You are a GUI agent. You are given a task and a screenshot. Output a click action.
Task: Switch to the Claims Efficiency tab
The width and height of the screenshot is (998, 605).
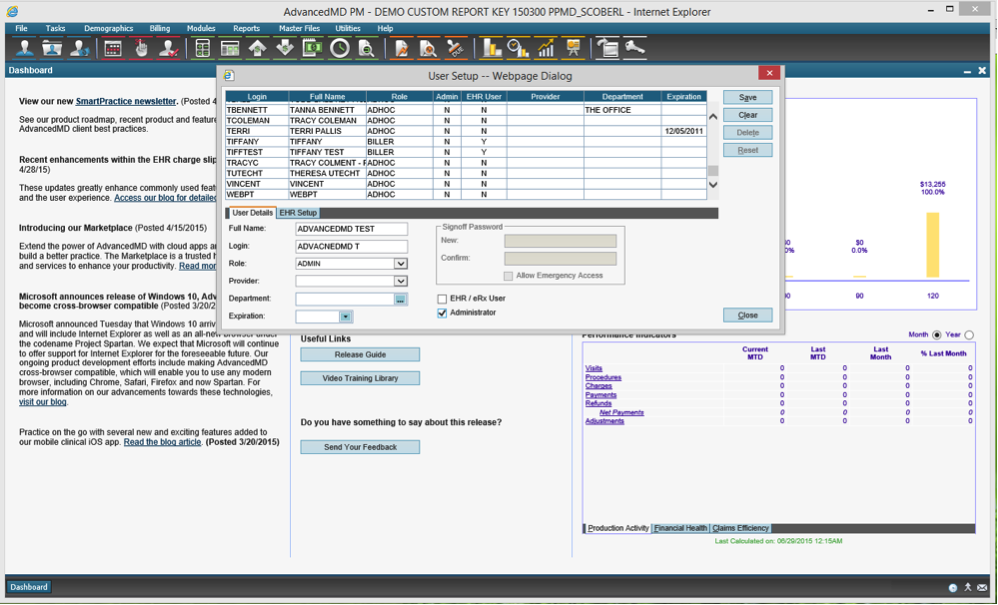(x=740, y=528)
